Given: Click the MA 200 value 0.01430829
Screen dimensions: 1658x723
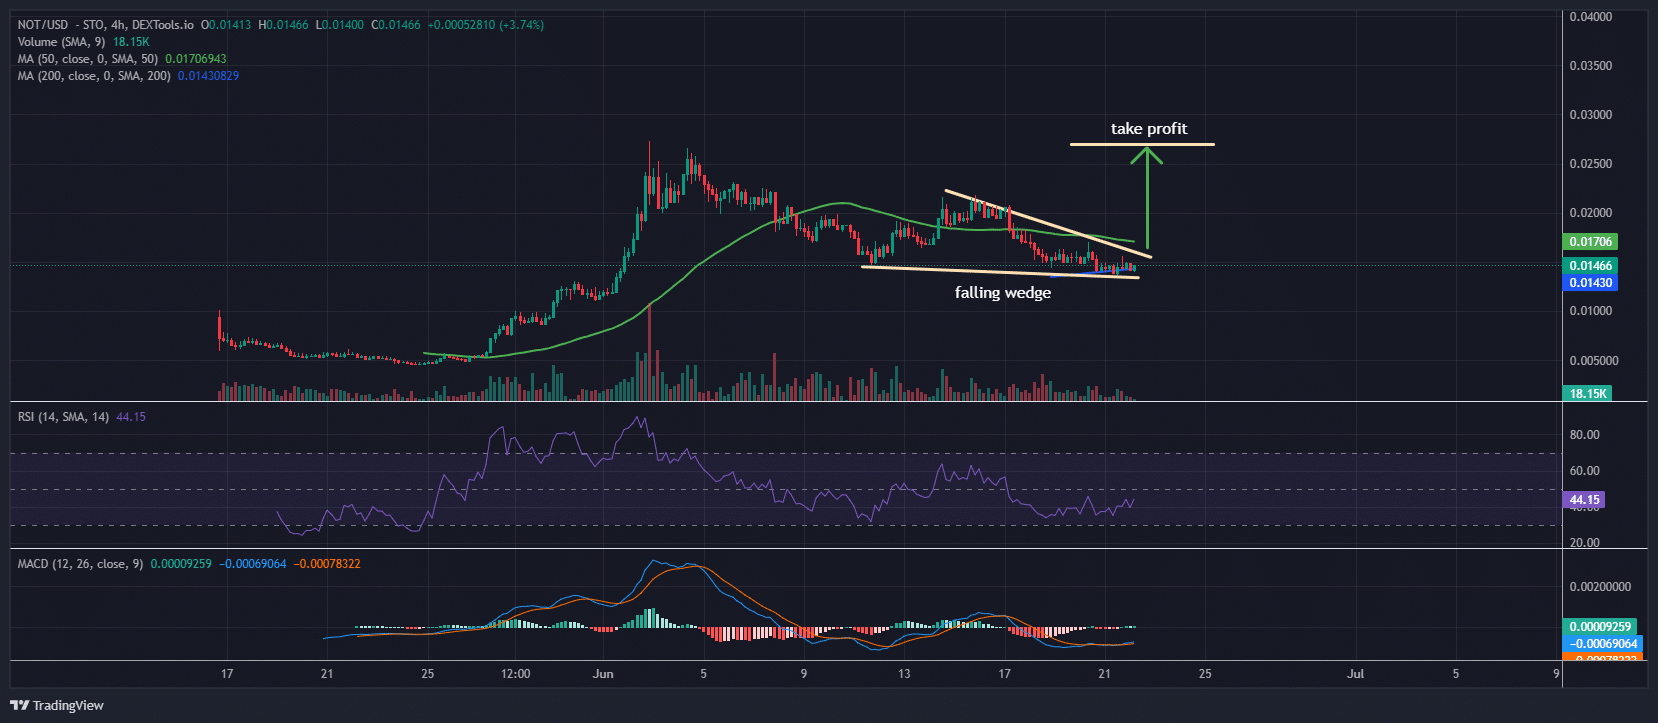Looking at the screenshot, I should point(209,76).
